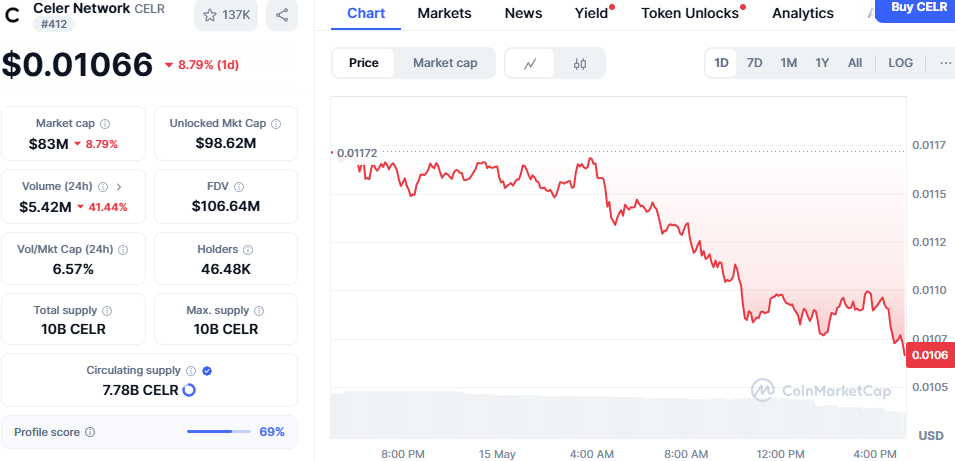Open more chart options ellipsis menu
Screen dimensions: 955x461
coord(946,63)
